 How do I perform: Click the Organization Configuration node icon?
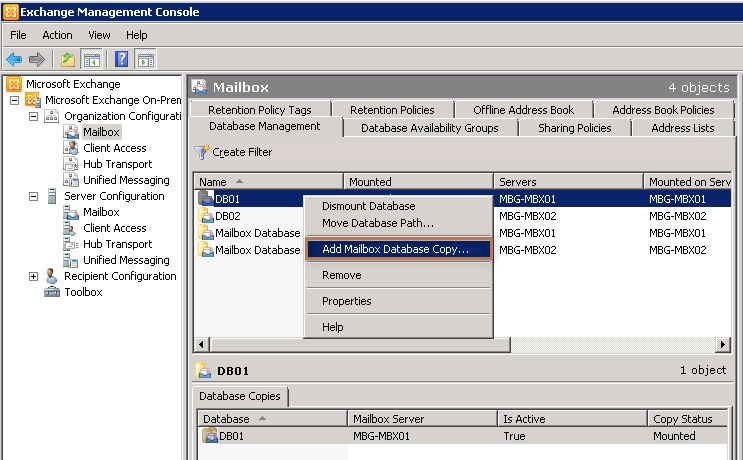pyautogui.click(x=51, y=116)
